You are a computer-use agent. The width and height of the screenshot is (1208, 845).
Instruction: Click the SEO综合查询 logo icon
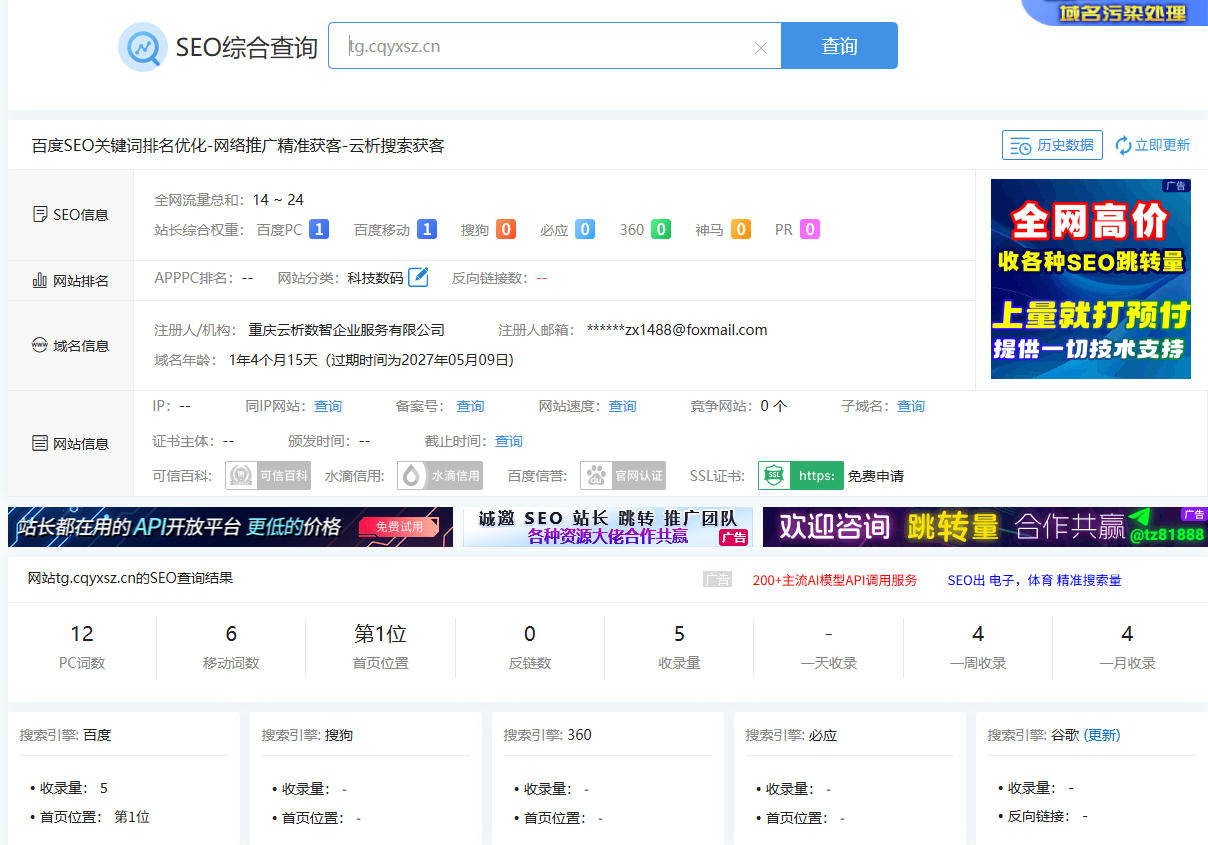(142, 47)
